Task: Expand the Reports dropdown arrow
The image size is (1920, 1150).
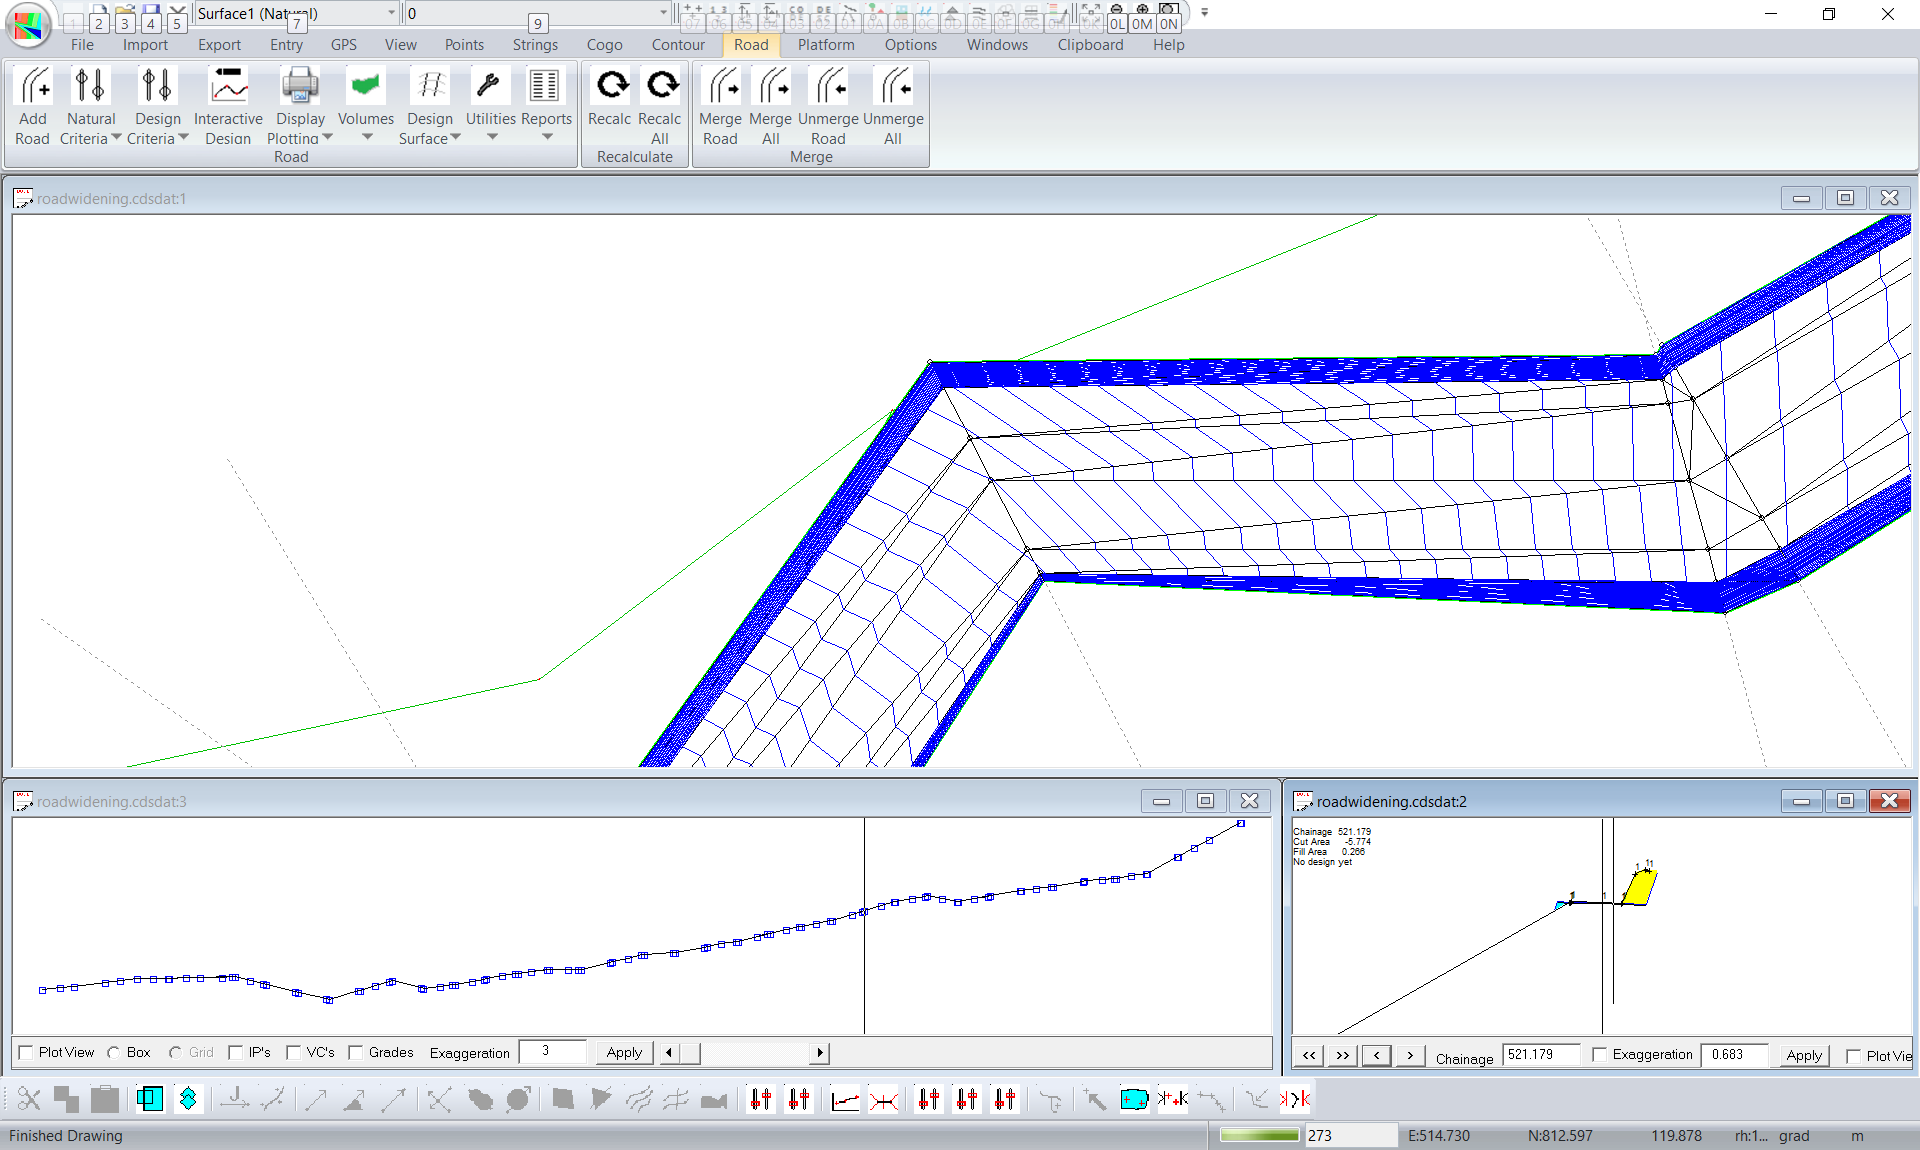Action: tap(546, 138)
